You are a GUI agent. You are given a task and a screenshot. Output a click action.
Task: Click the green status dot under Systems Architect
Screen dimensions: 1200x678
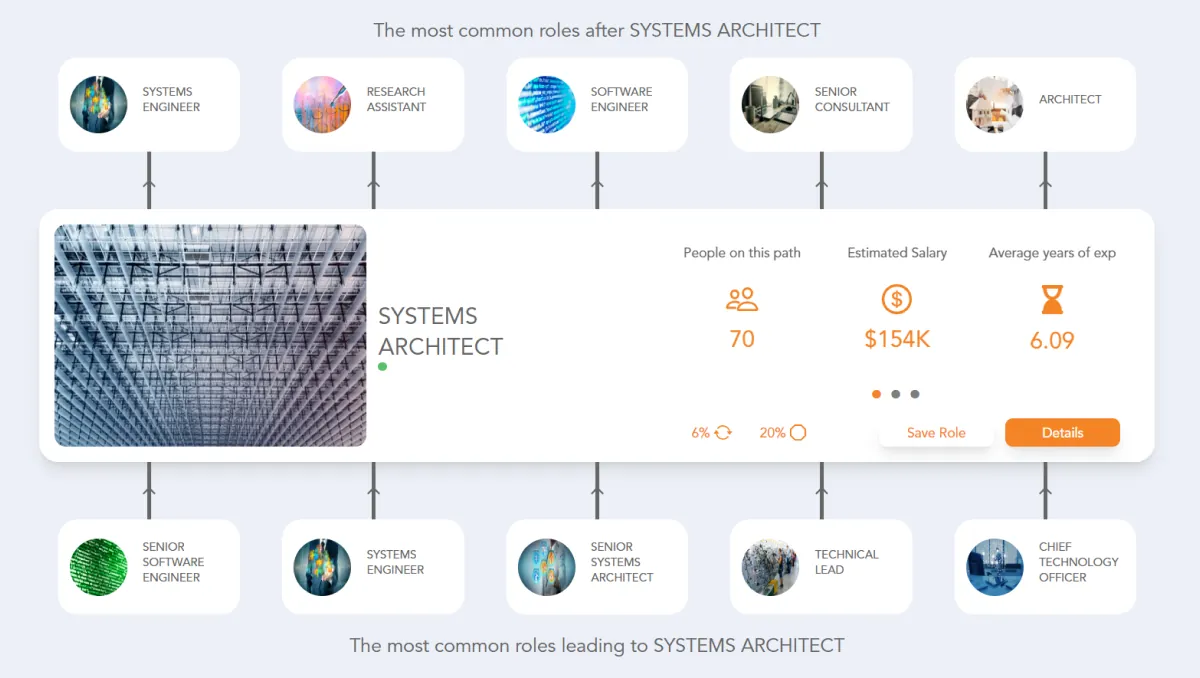(383, 367)
